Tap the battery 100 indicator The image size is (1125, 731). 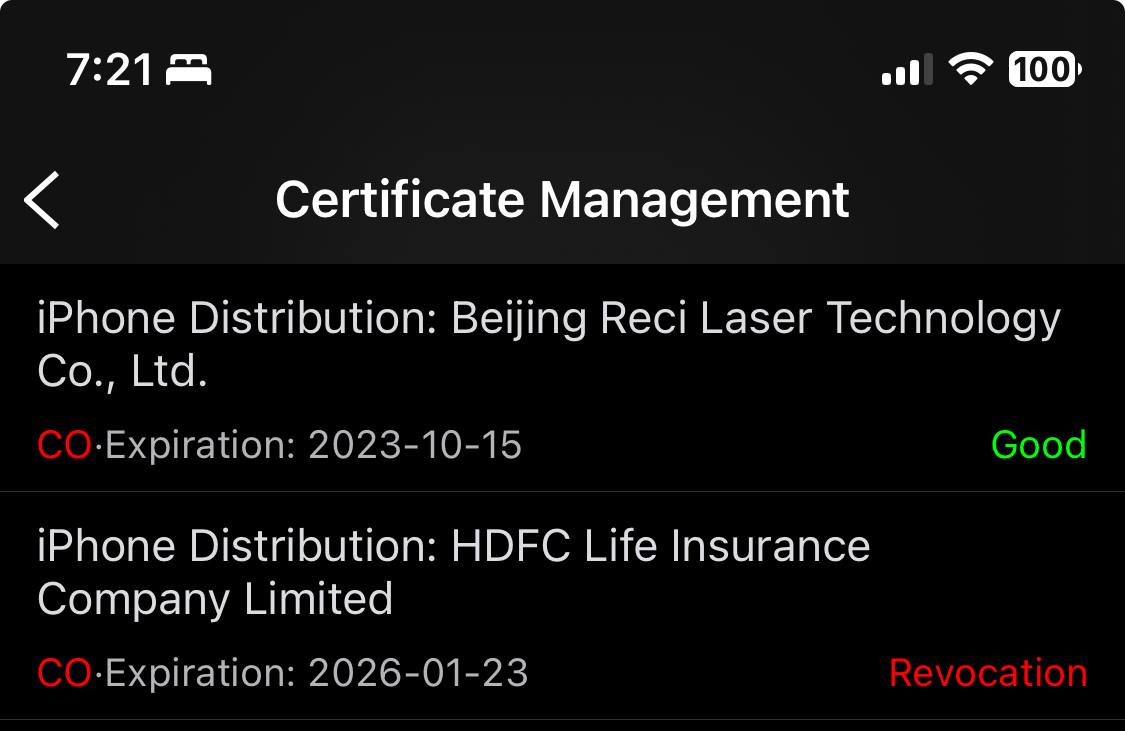pyautogui.click(x=1045, y=70)
